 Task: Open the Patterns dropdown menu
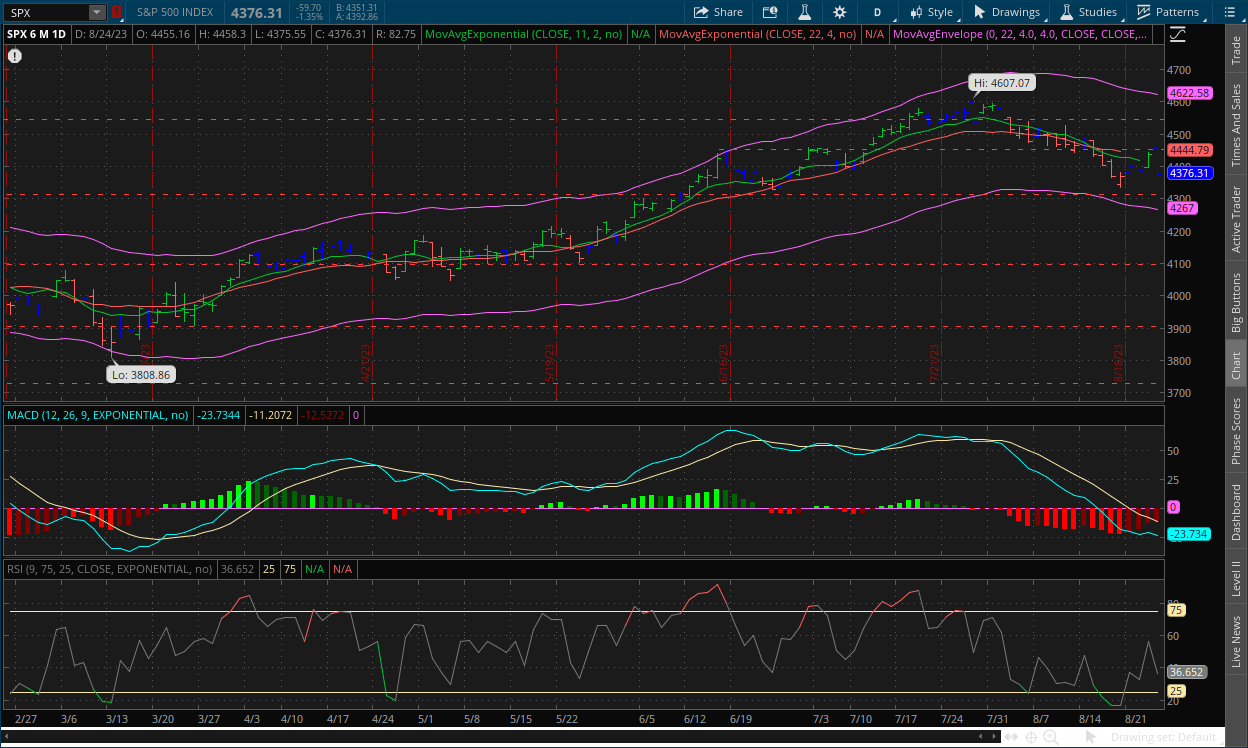point(1167,12)
